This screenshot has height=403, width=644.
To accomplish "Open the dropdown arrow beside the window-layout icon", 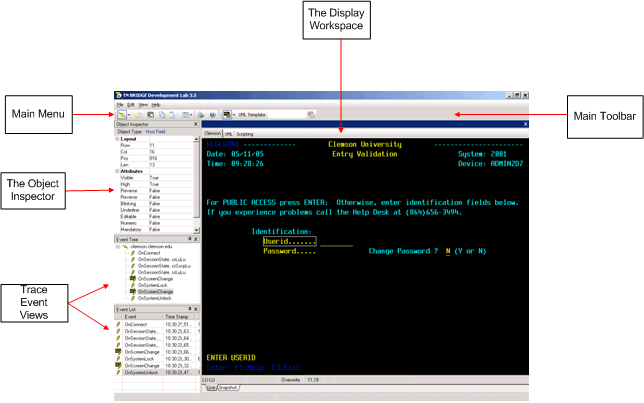I will pyautogui.click(x=191, y=115).
